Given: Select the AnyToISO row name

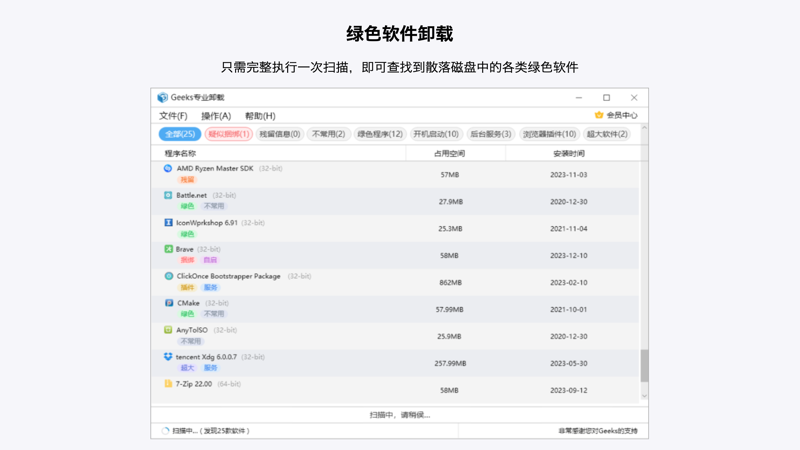Looking at the screenshot, I should click(192, 330).
